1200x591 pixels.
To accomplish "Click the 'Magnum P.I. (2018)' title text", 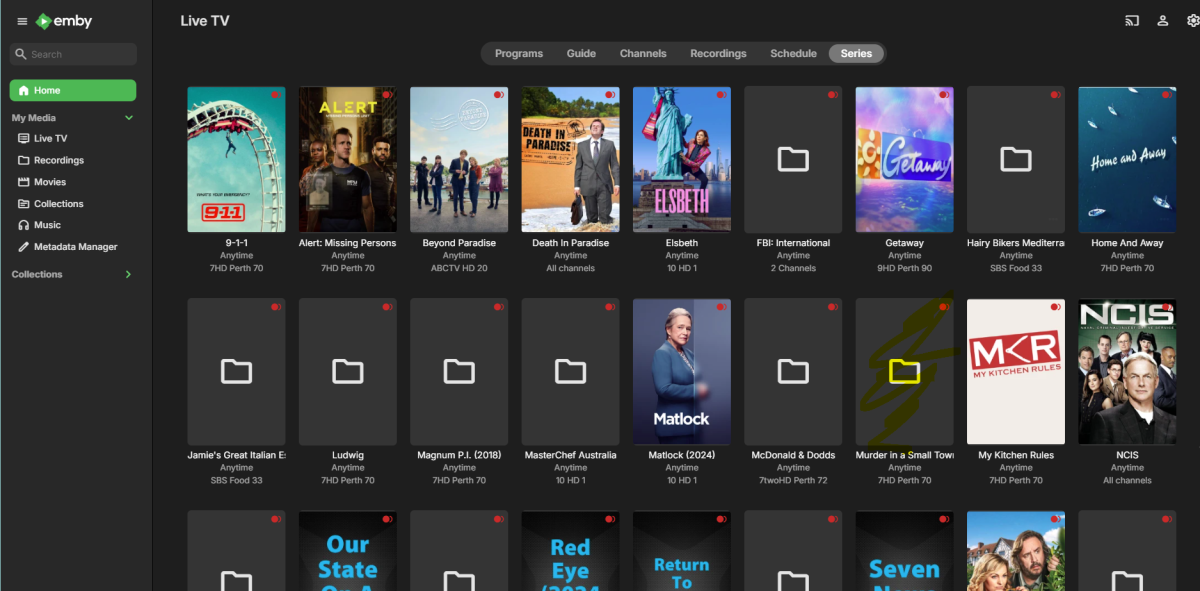I will (459, 455).
